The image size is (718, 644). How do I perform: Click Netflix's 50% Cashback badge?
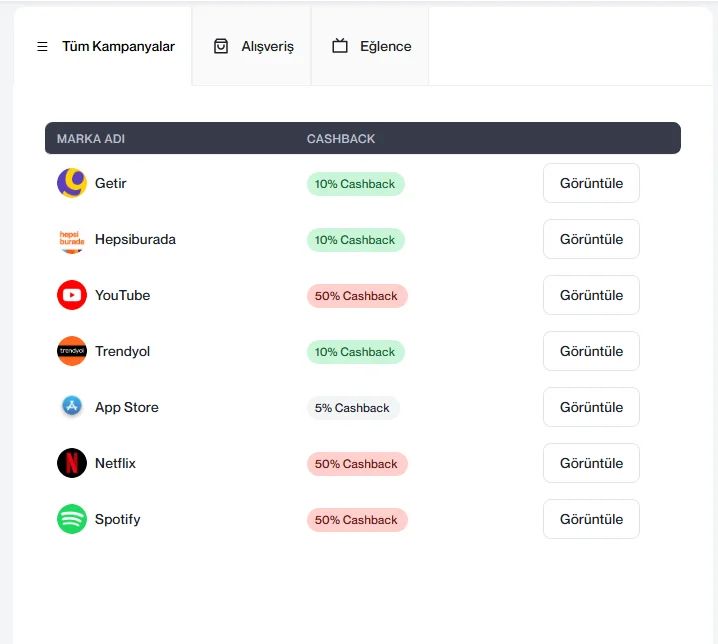tap(357, 464)
